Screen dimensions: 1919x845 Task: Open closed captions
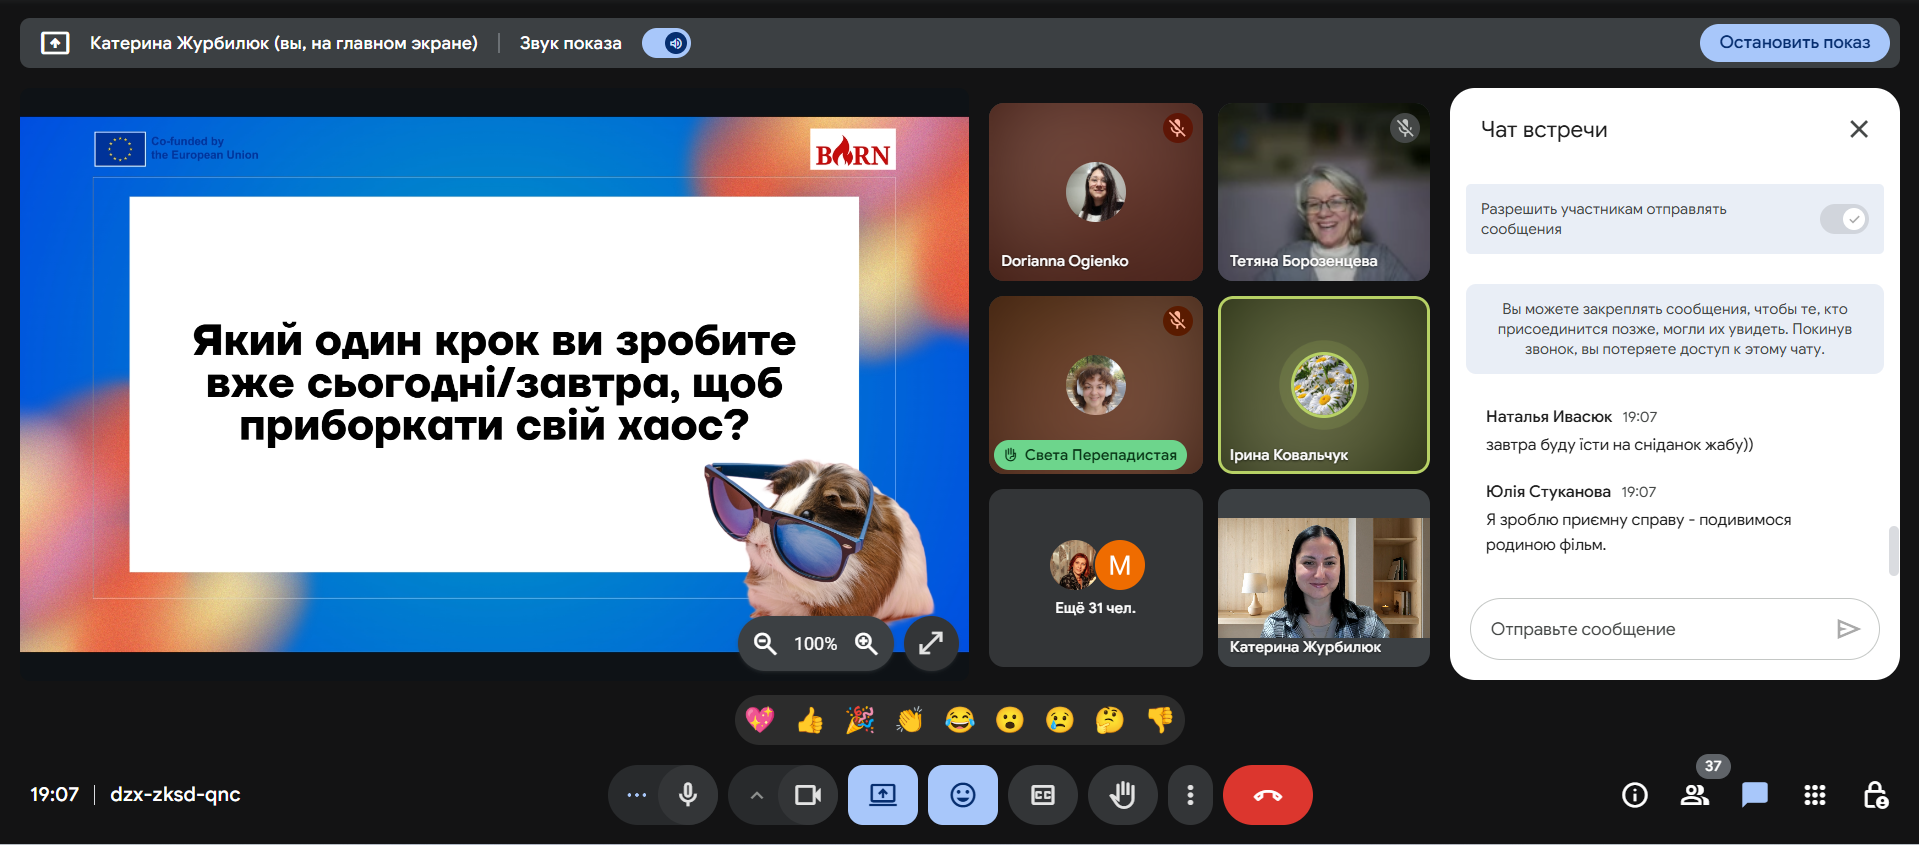tap(1042, 795)
